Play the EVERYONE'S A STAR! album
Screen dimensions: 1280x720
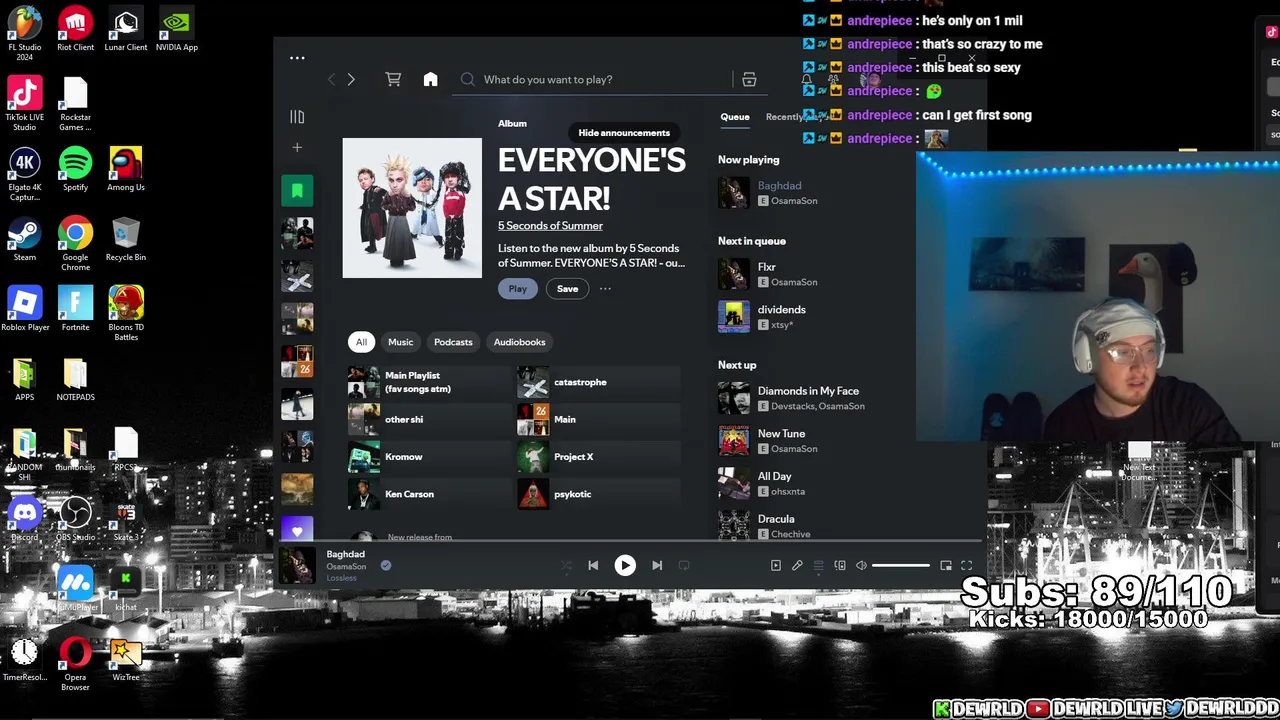click(x=517, y=289)
